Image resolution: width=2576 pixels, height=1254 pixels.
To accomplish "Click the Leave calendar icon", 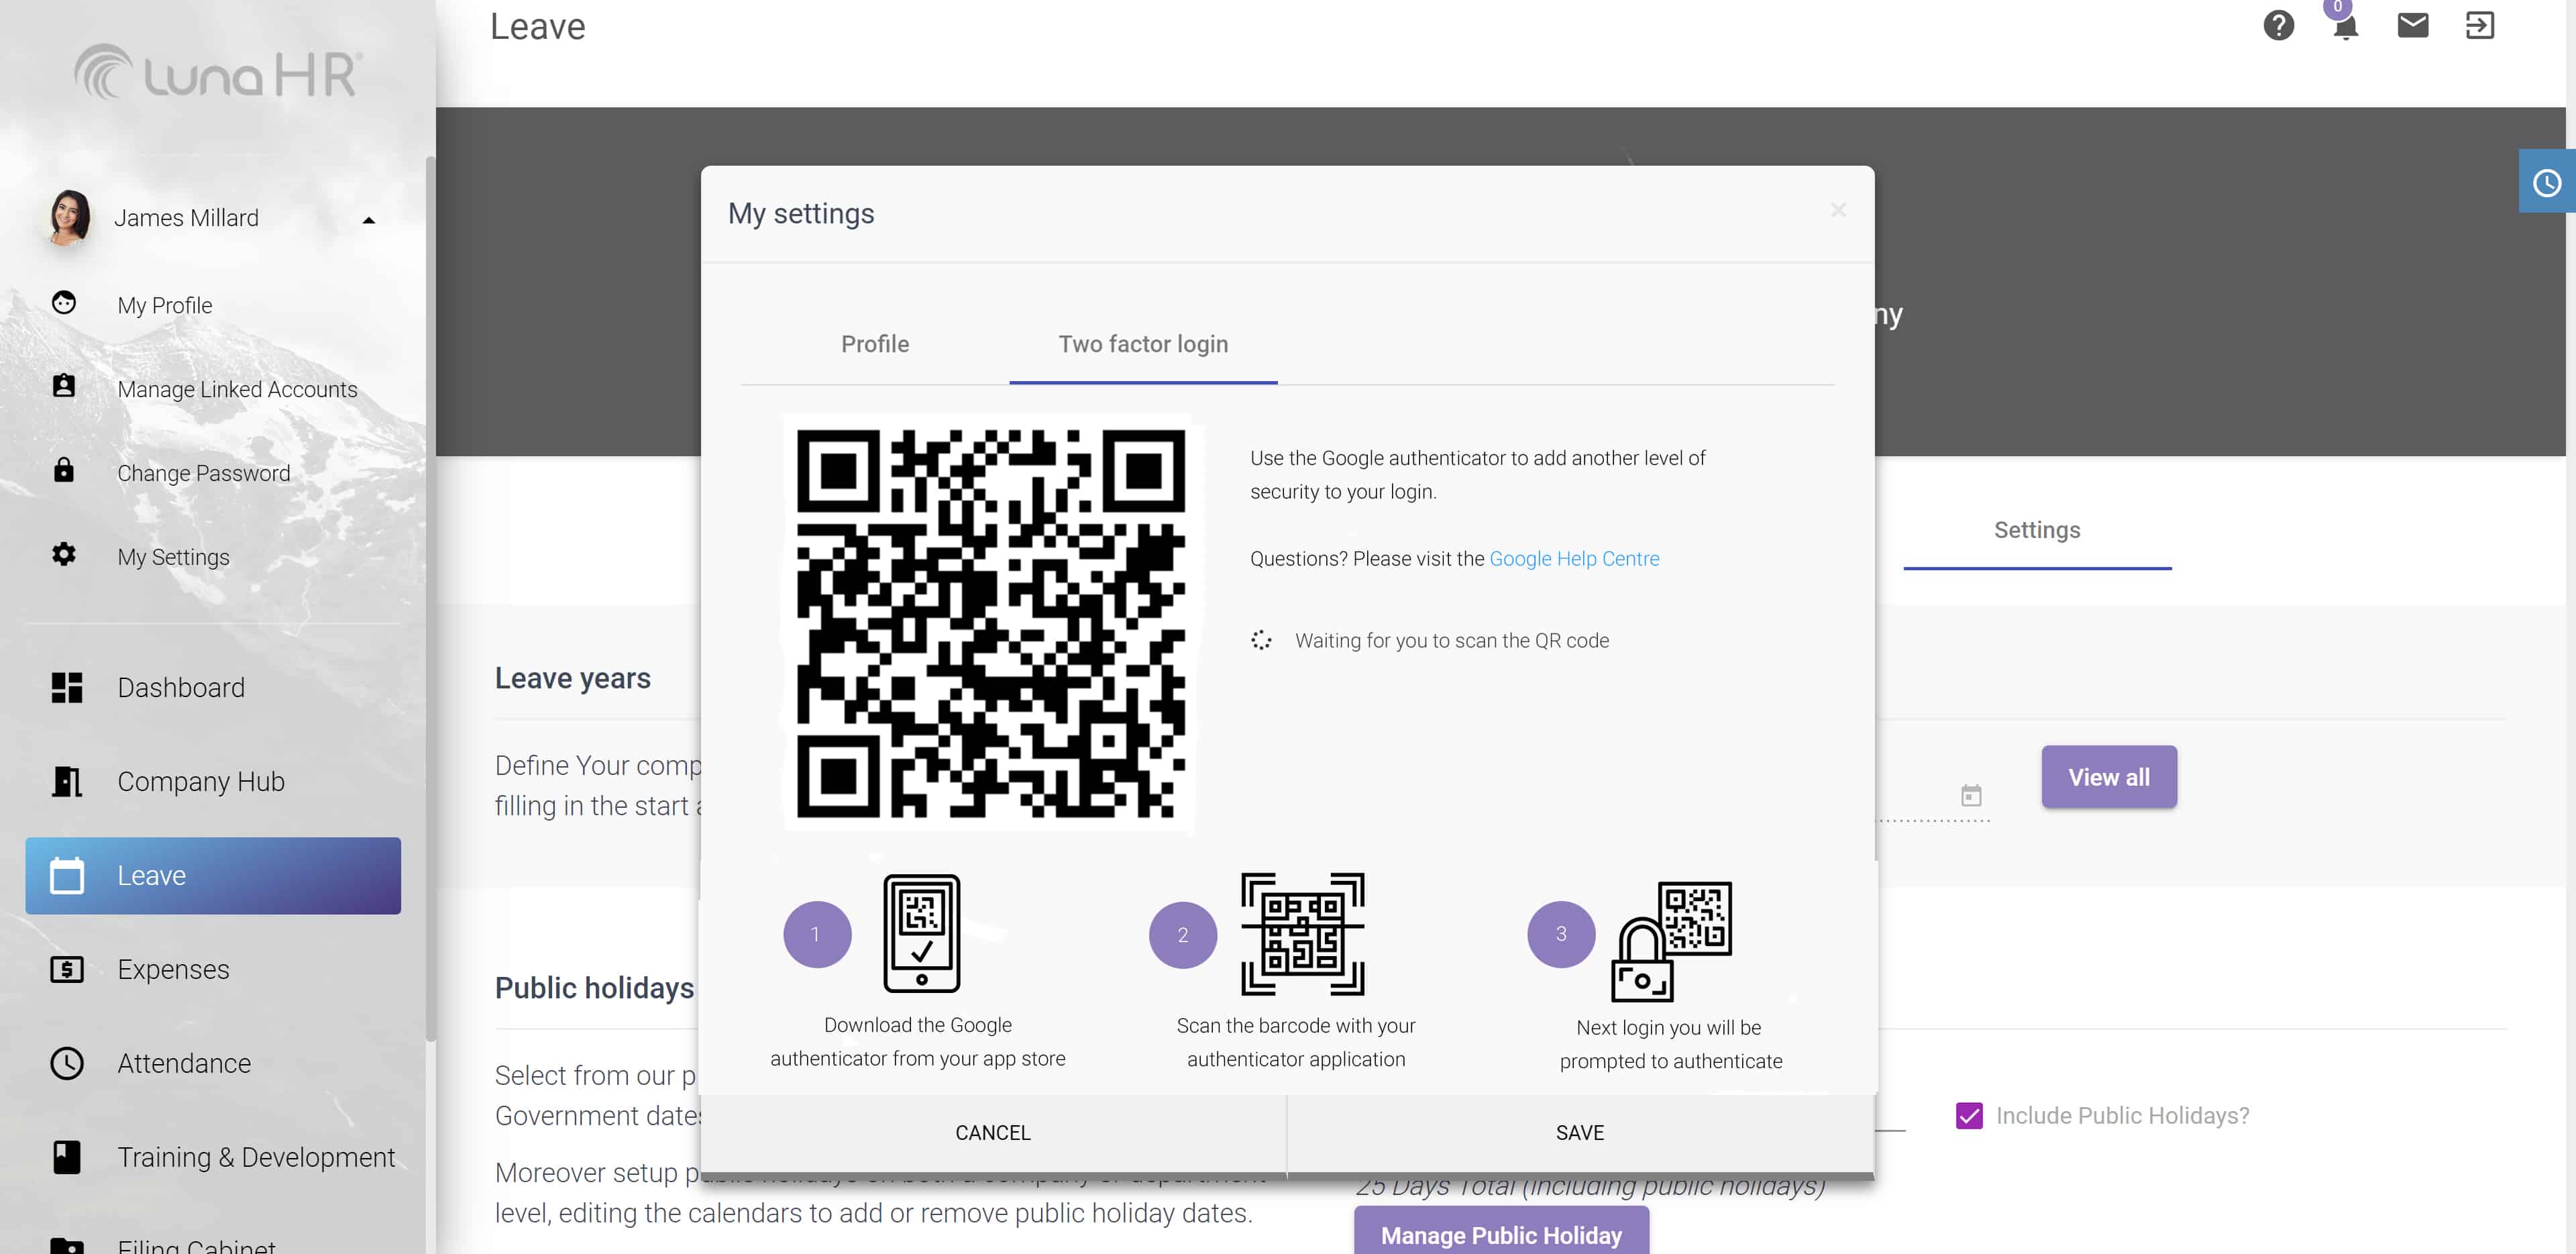I will 67,875.
